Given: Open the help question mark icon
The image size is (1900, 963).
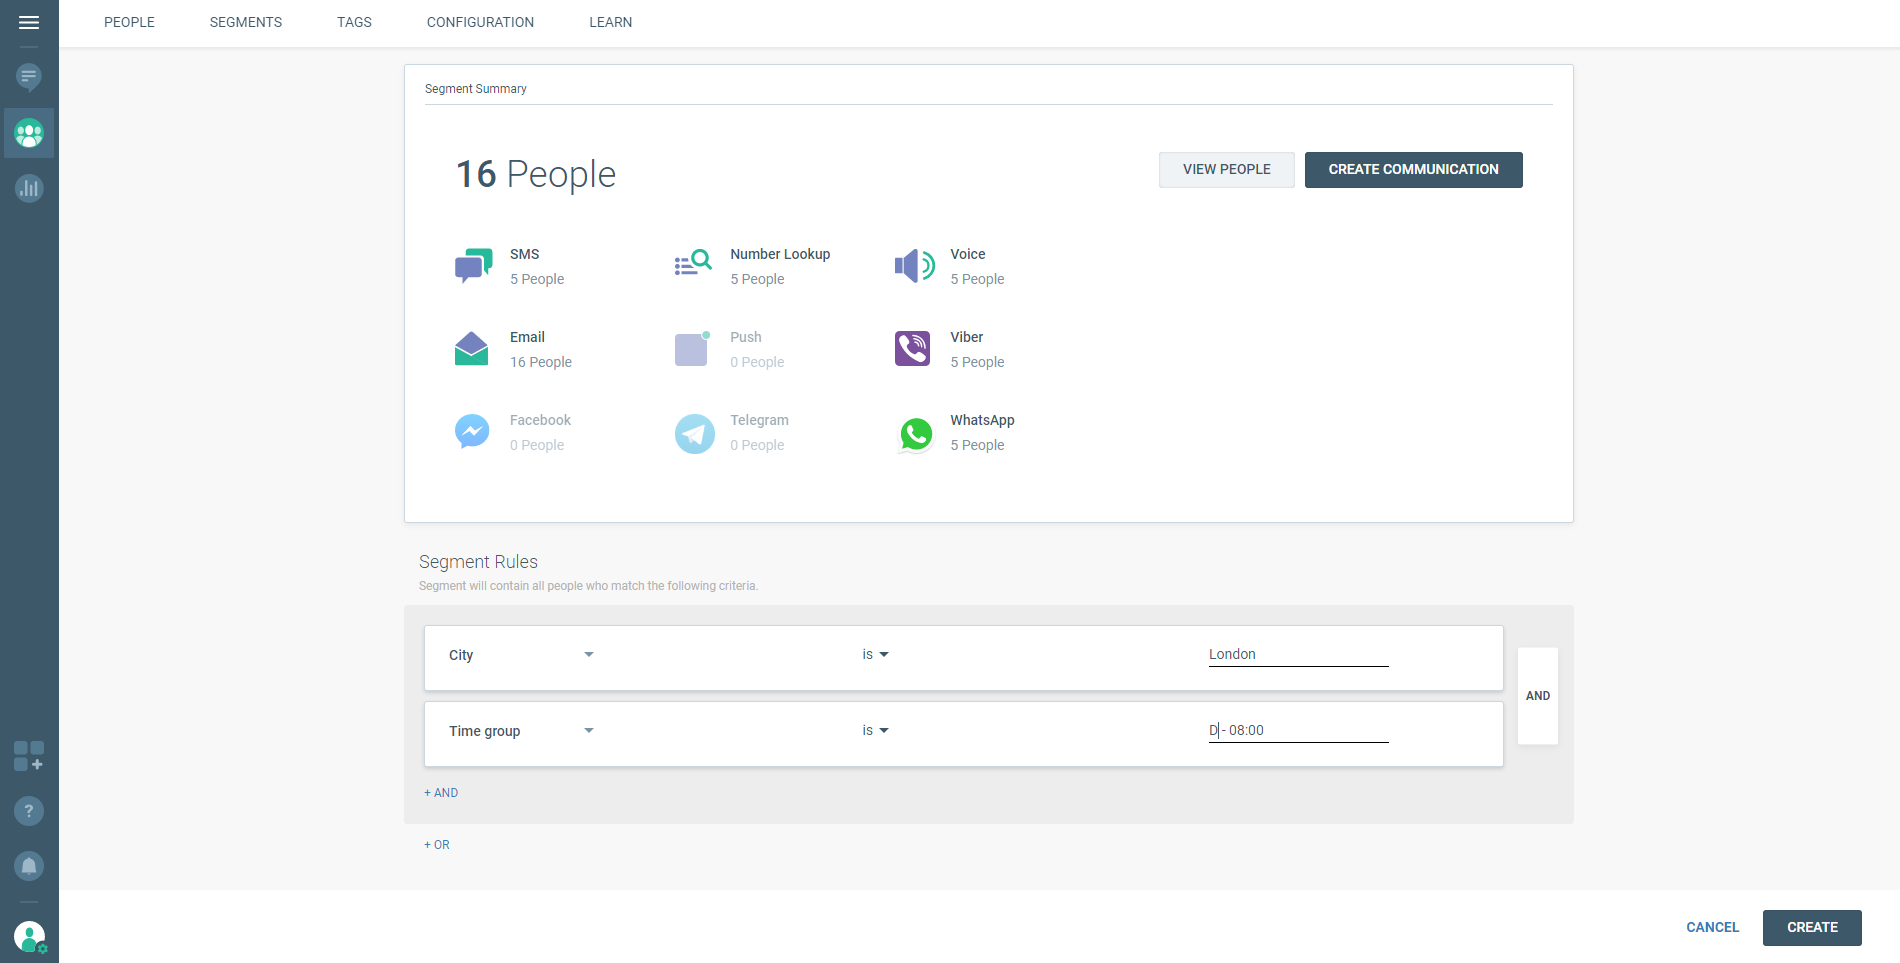Looking at the screenshot, I should coord(29,811).
